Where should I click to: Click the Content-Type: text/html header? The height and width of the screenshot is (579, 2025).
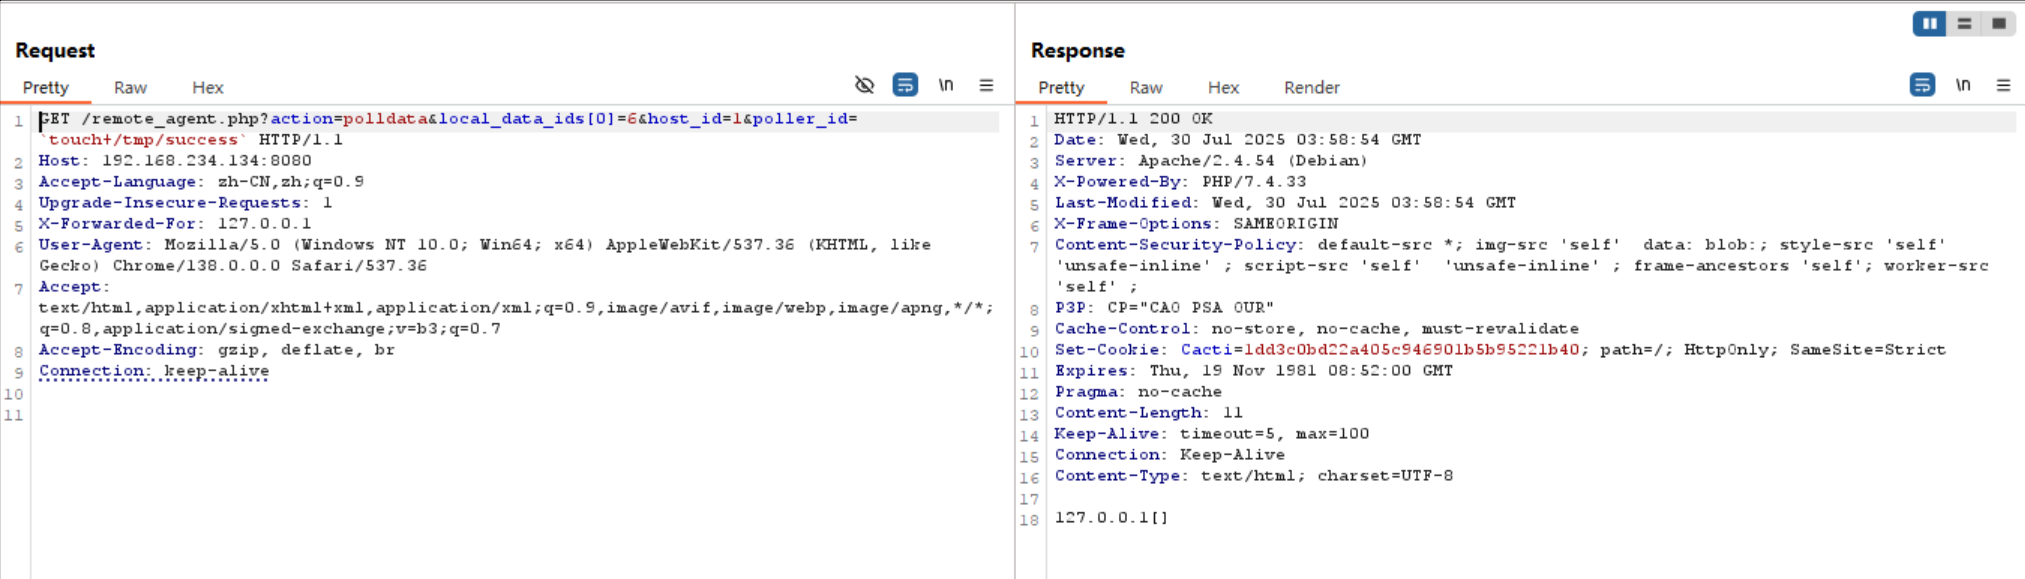pos(1254,476)
